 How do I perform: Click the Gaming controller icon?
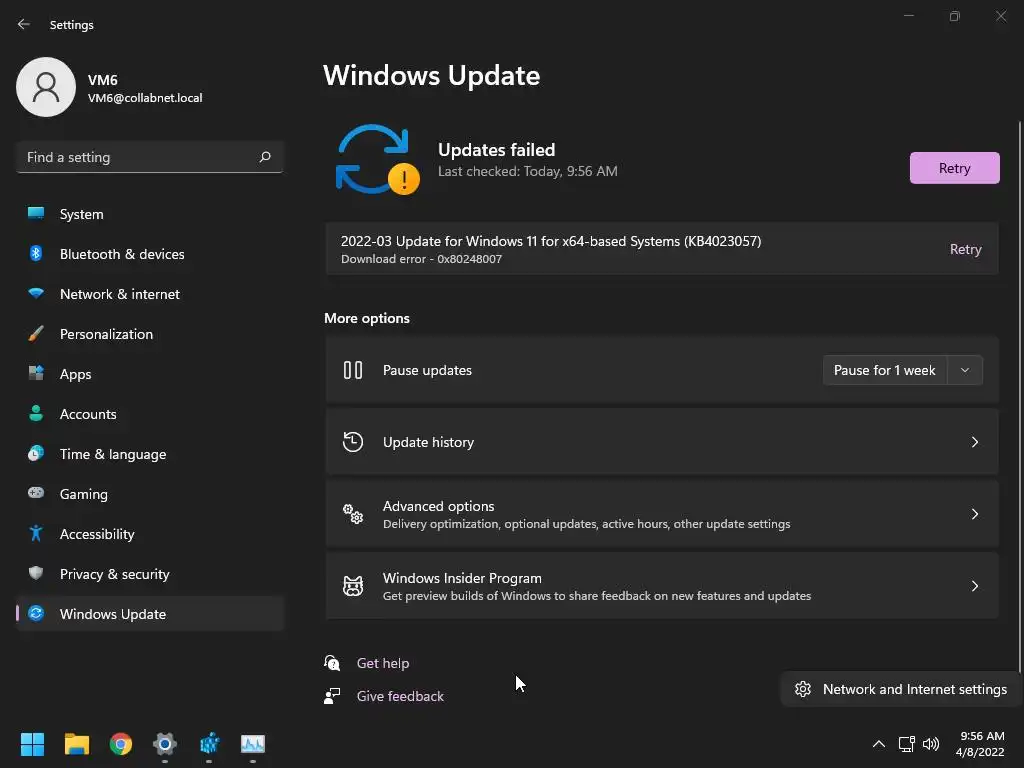coord(36,492)
